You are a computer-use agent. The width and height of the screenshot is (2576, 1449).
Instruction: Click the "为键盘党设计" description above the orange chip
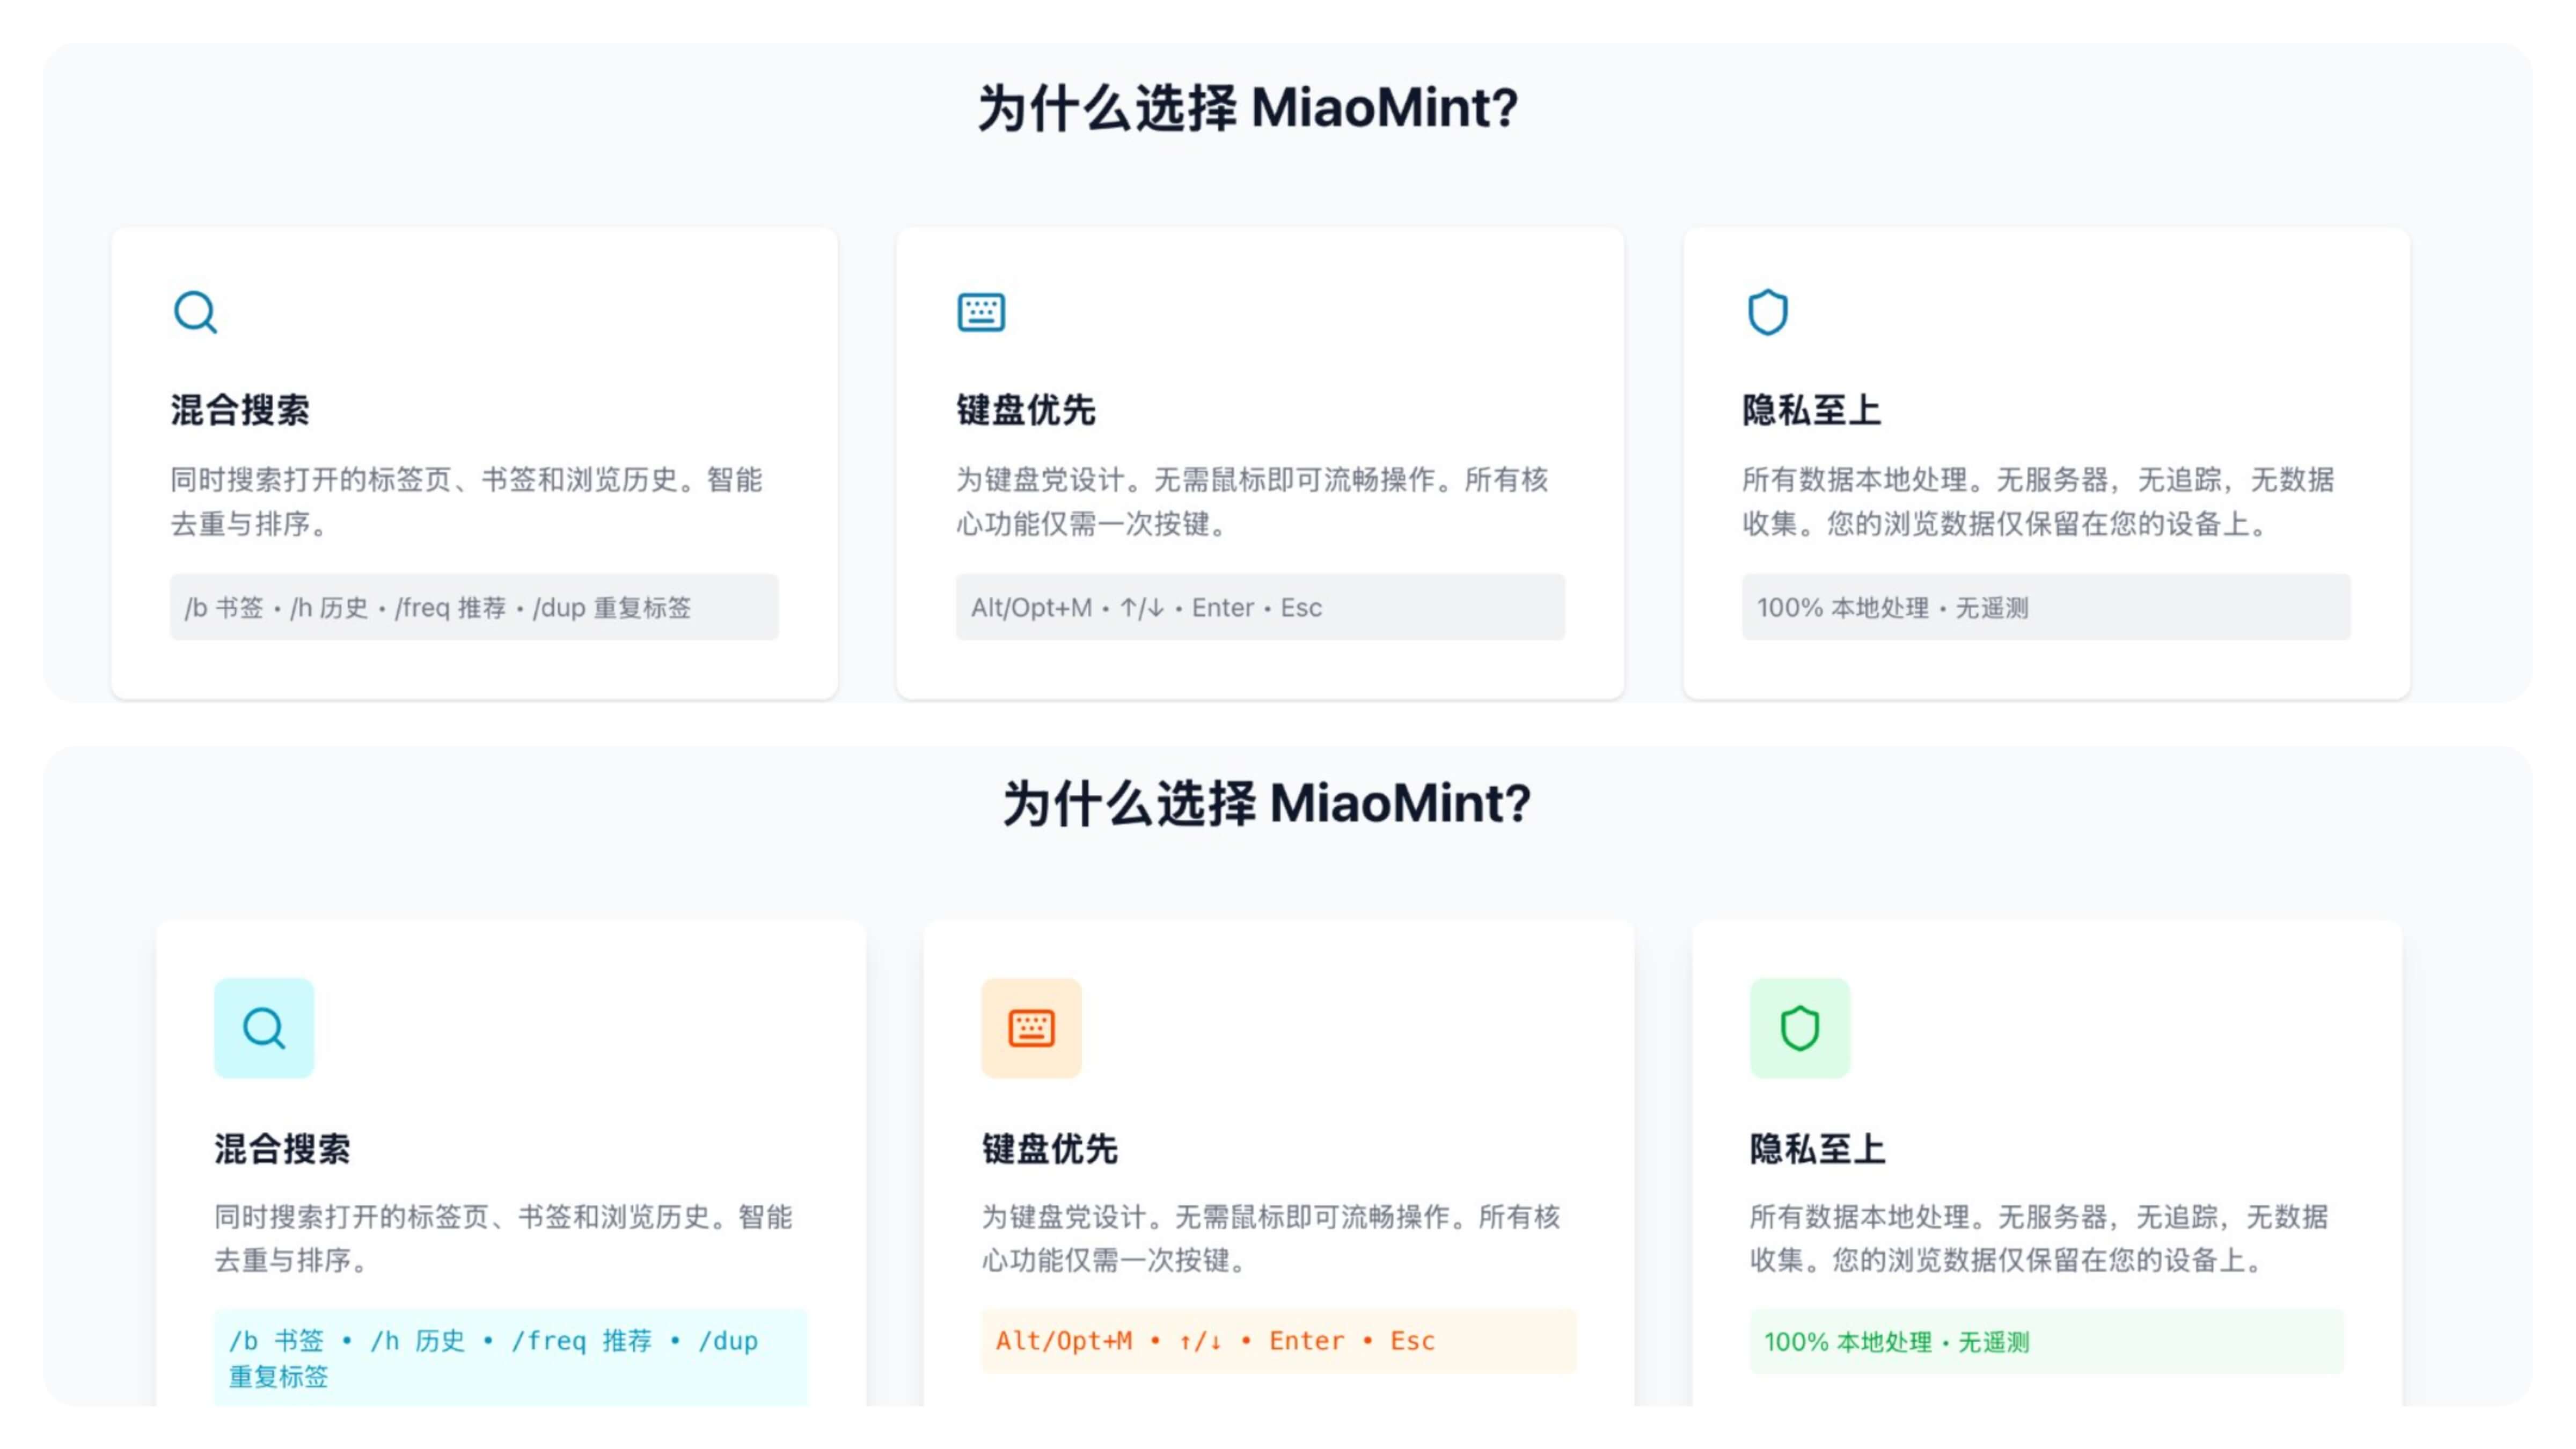coord(1270,1238)
